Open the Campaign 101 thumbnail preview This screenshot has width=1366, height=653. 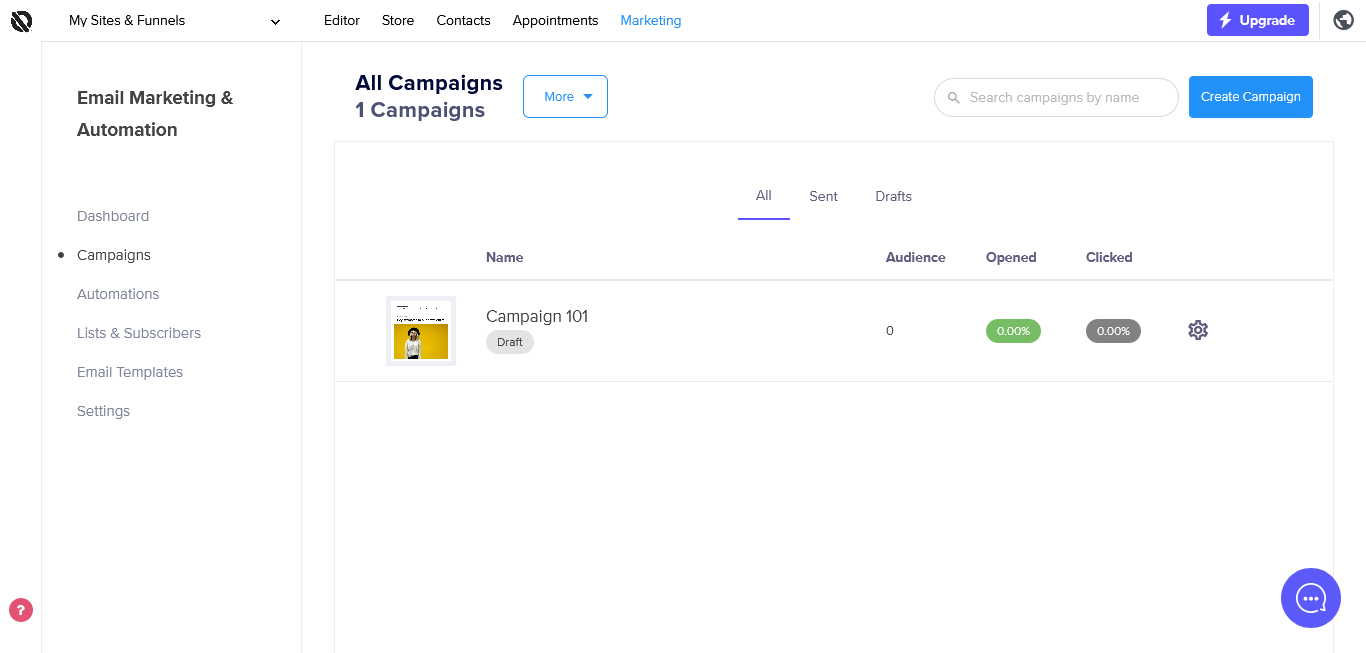(x=421, y=331)
